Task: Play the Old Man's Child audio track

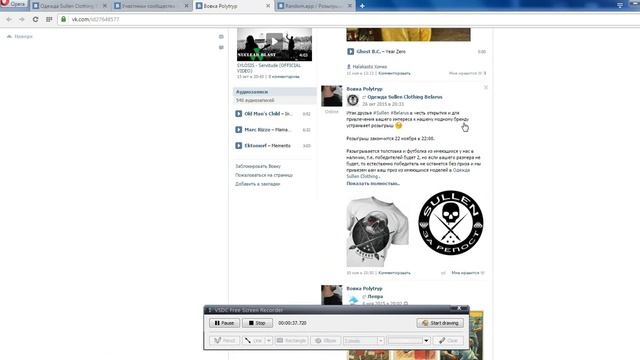Action: (239, 114)
